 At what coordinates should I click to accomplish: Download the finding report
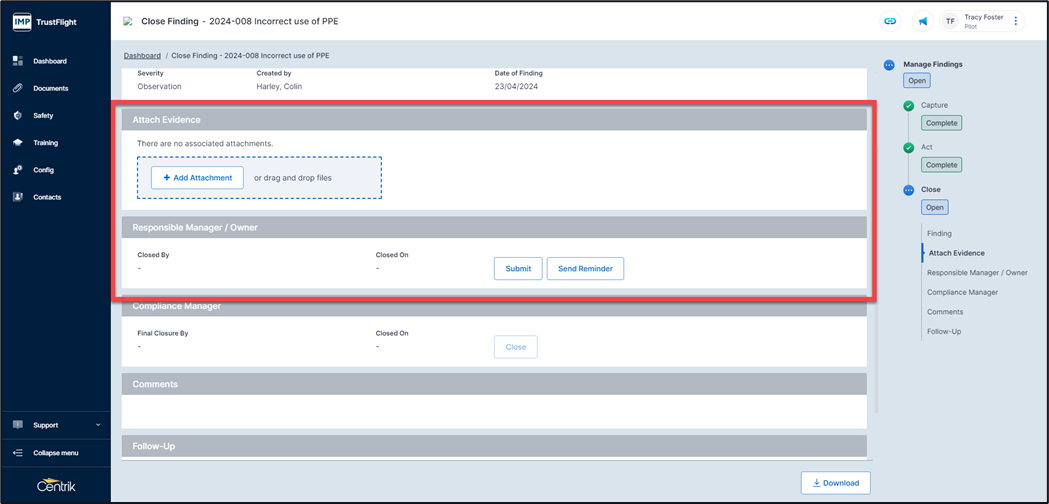pyautogui.click(x=835, y=483)
